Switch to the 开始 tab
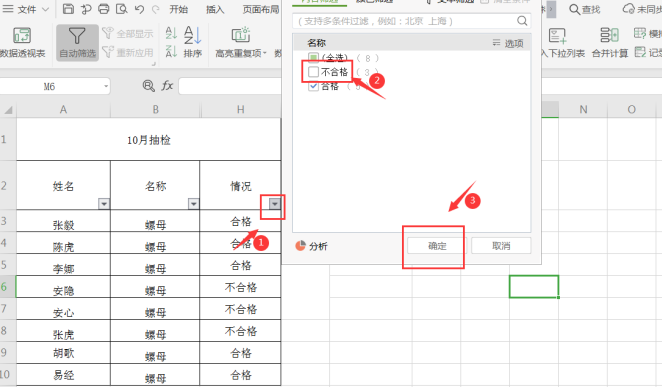 179,9
